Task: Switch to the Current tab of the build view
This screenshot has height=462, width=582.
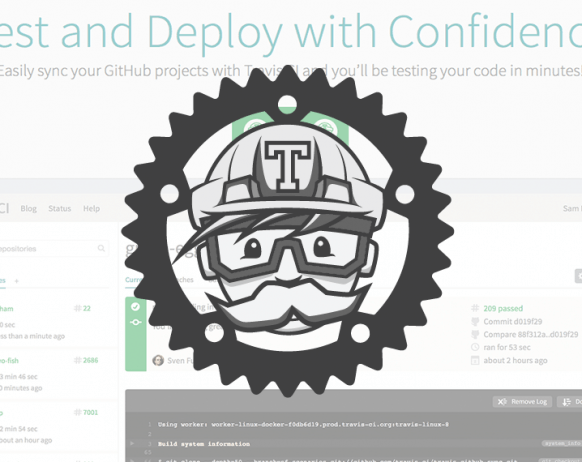Action: (x=134, y=279)
